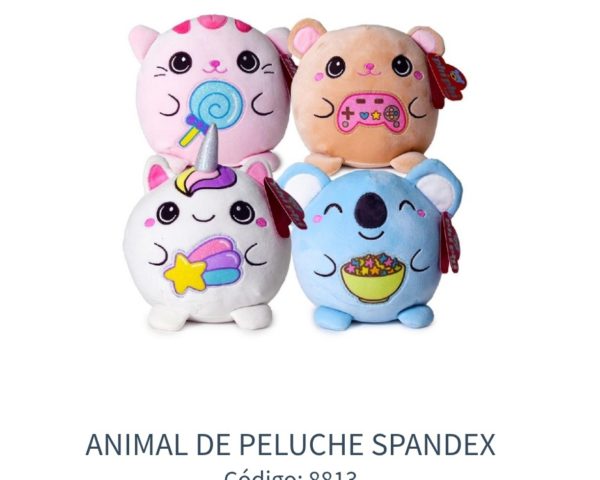The height and width of the screenshot is (480, 600).
Task: Click the red hang tag on koala
Action: click(x=450, y=243)
